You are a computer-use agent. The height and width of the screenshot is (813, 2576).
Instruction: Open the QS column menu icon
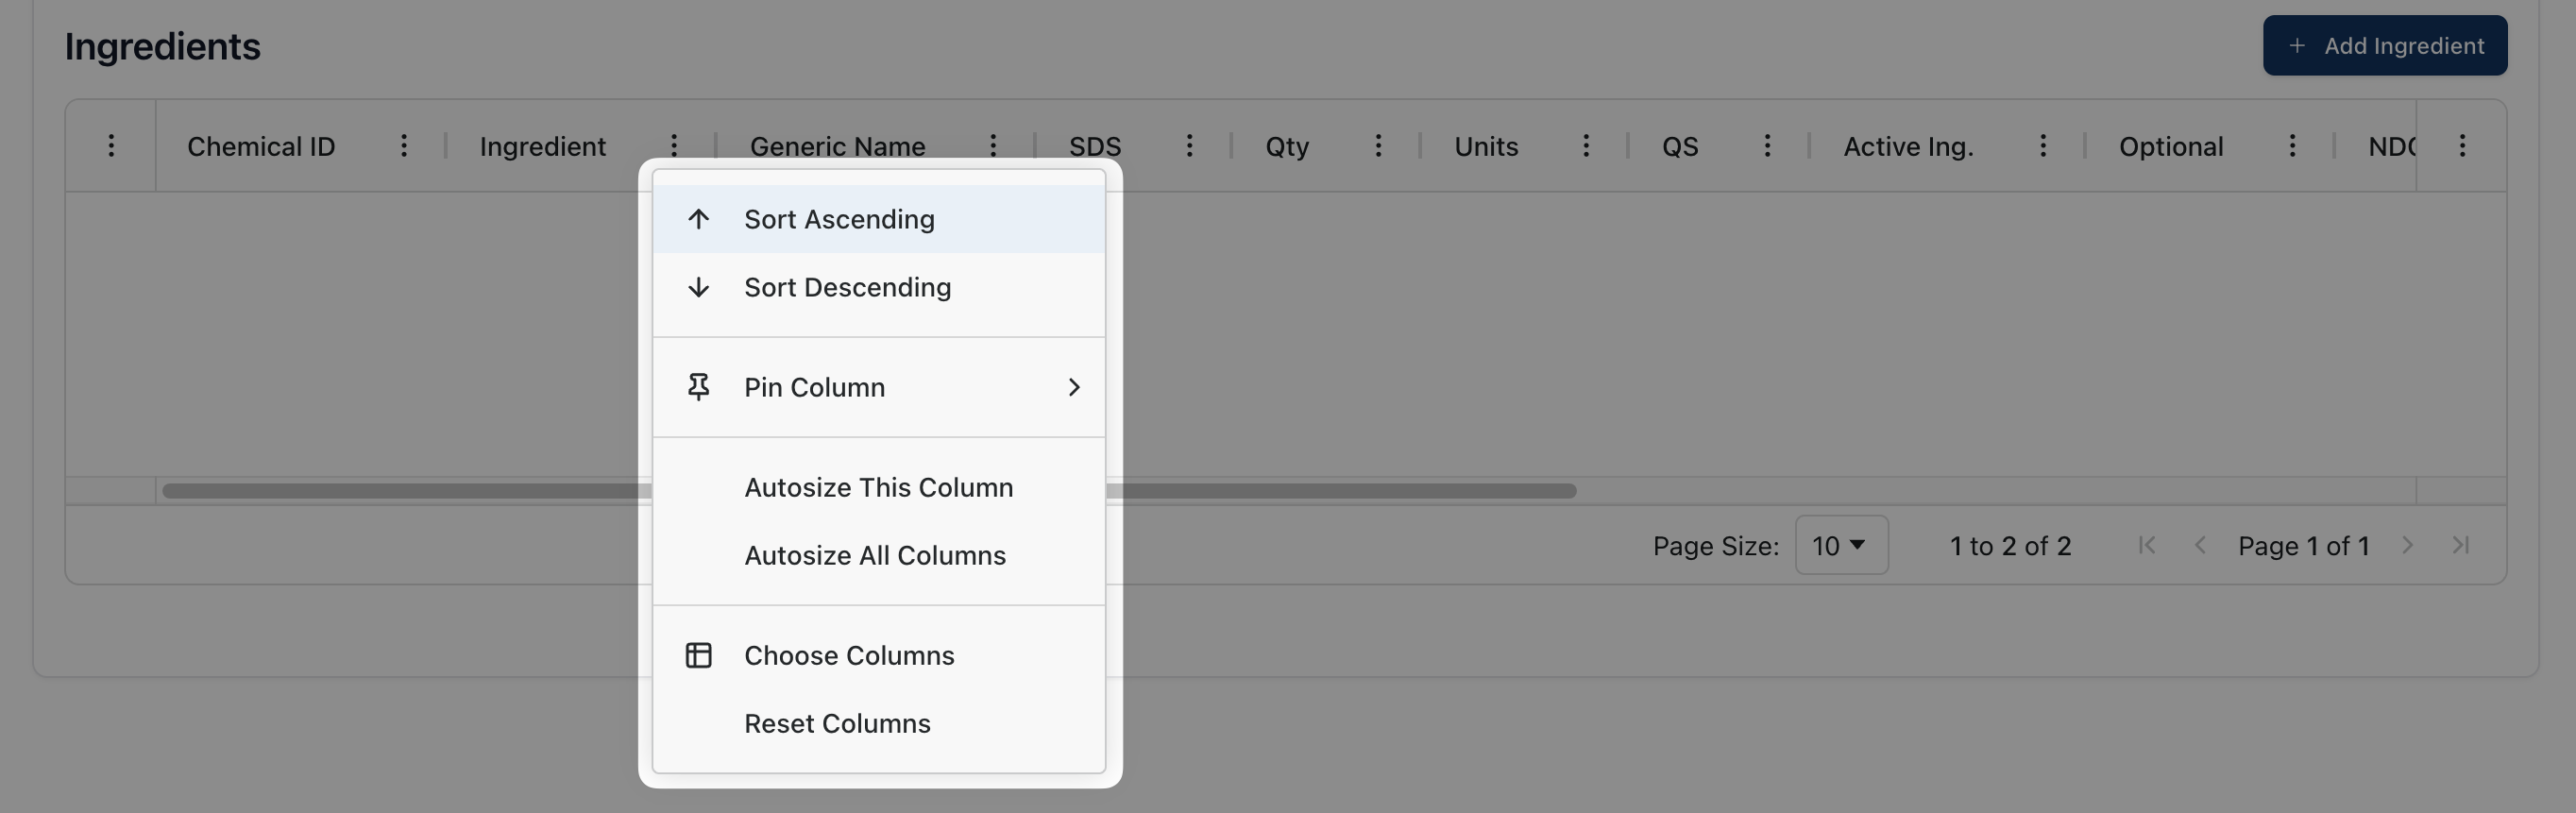[x=1767, y=146]
